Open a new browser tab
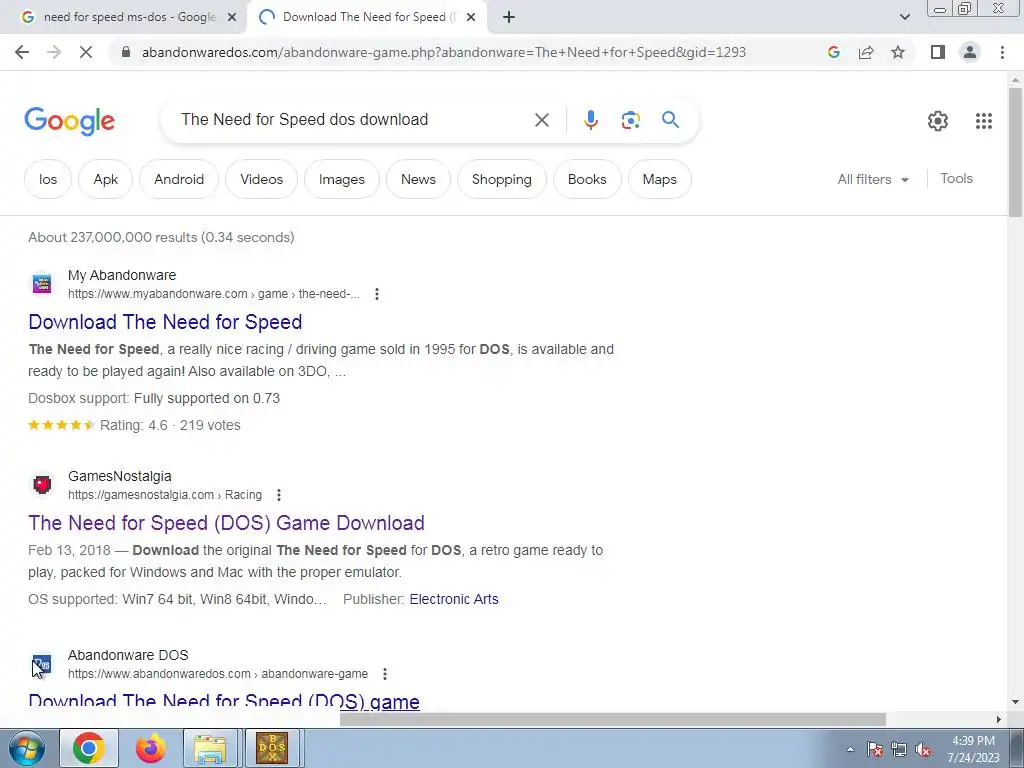This screenshot has height=768, width=1024. point(509,17)
